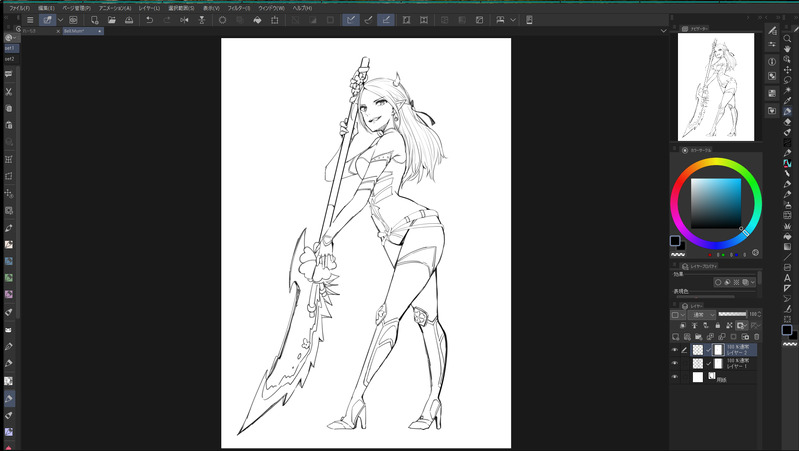The width and height of the screenshot is (799, 451).
Task: Click the Fill bucket icon in the command bar
Action: (257, 19)
